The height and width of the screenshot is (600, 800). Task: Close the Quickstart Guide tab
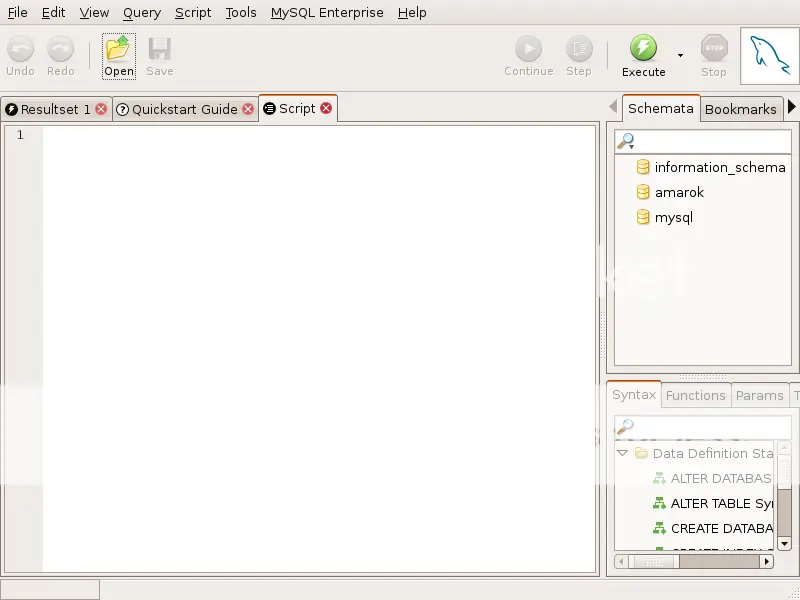pos(248,109)
